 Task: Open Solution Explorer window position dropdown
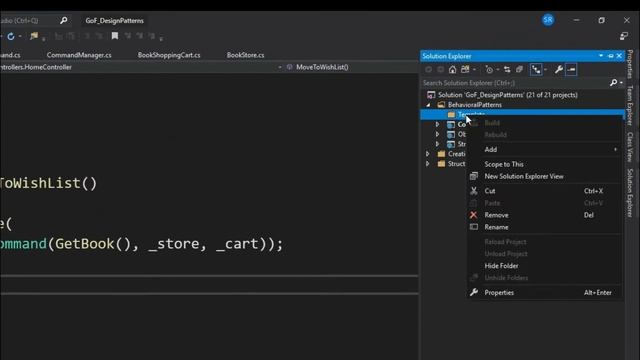(x=601, y=56)
